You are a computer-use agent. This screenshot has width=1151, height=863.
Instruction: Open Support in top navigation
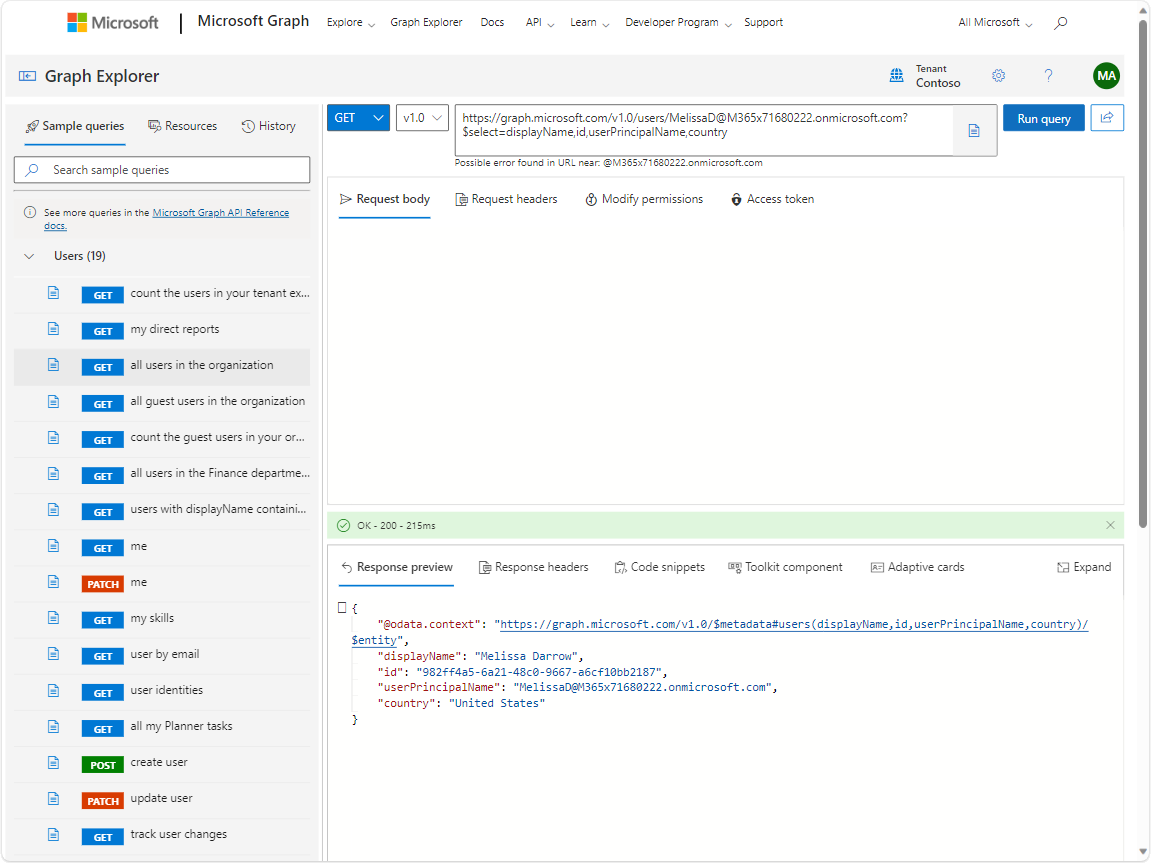(763, 23)
